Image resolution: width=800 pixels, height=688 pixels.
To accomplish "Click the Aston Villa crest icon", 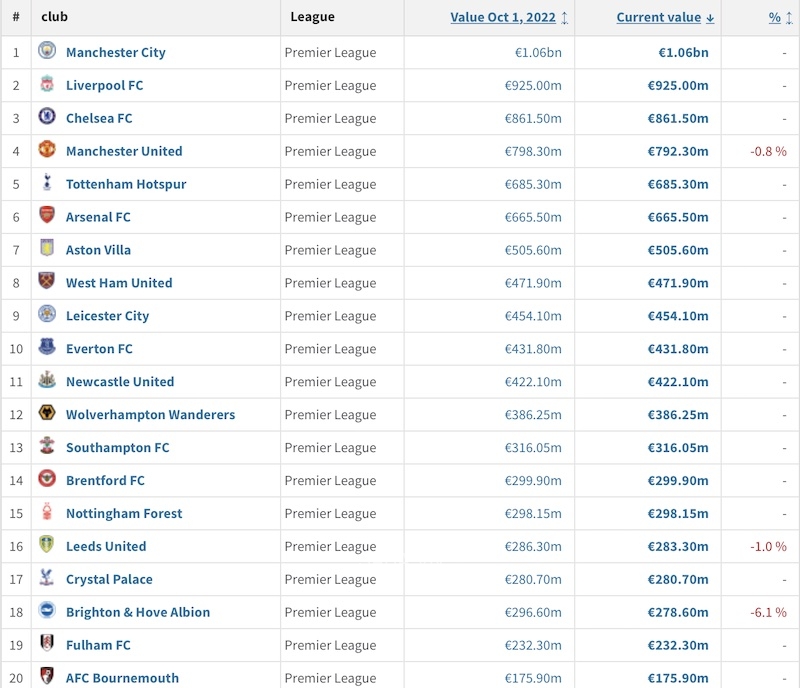I will click(47, 249).
